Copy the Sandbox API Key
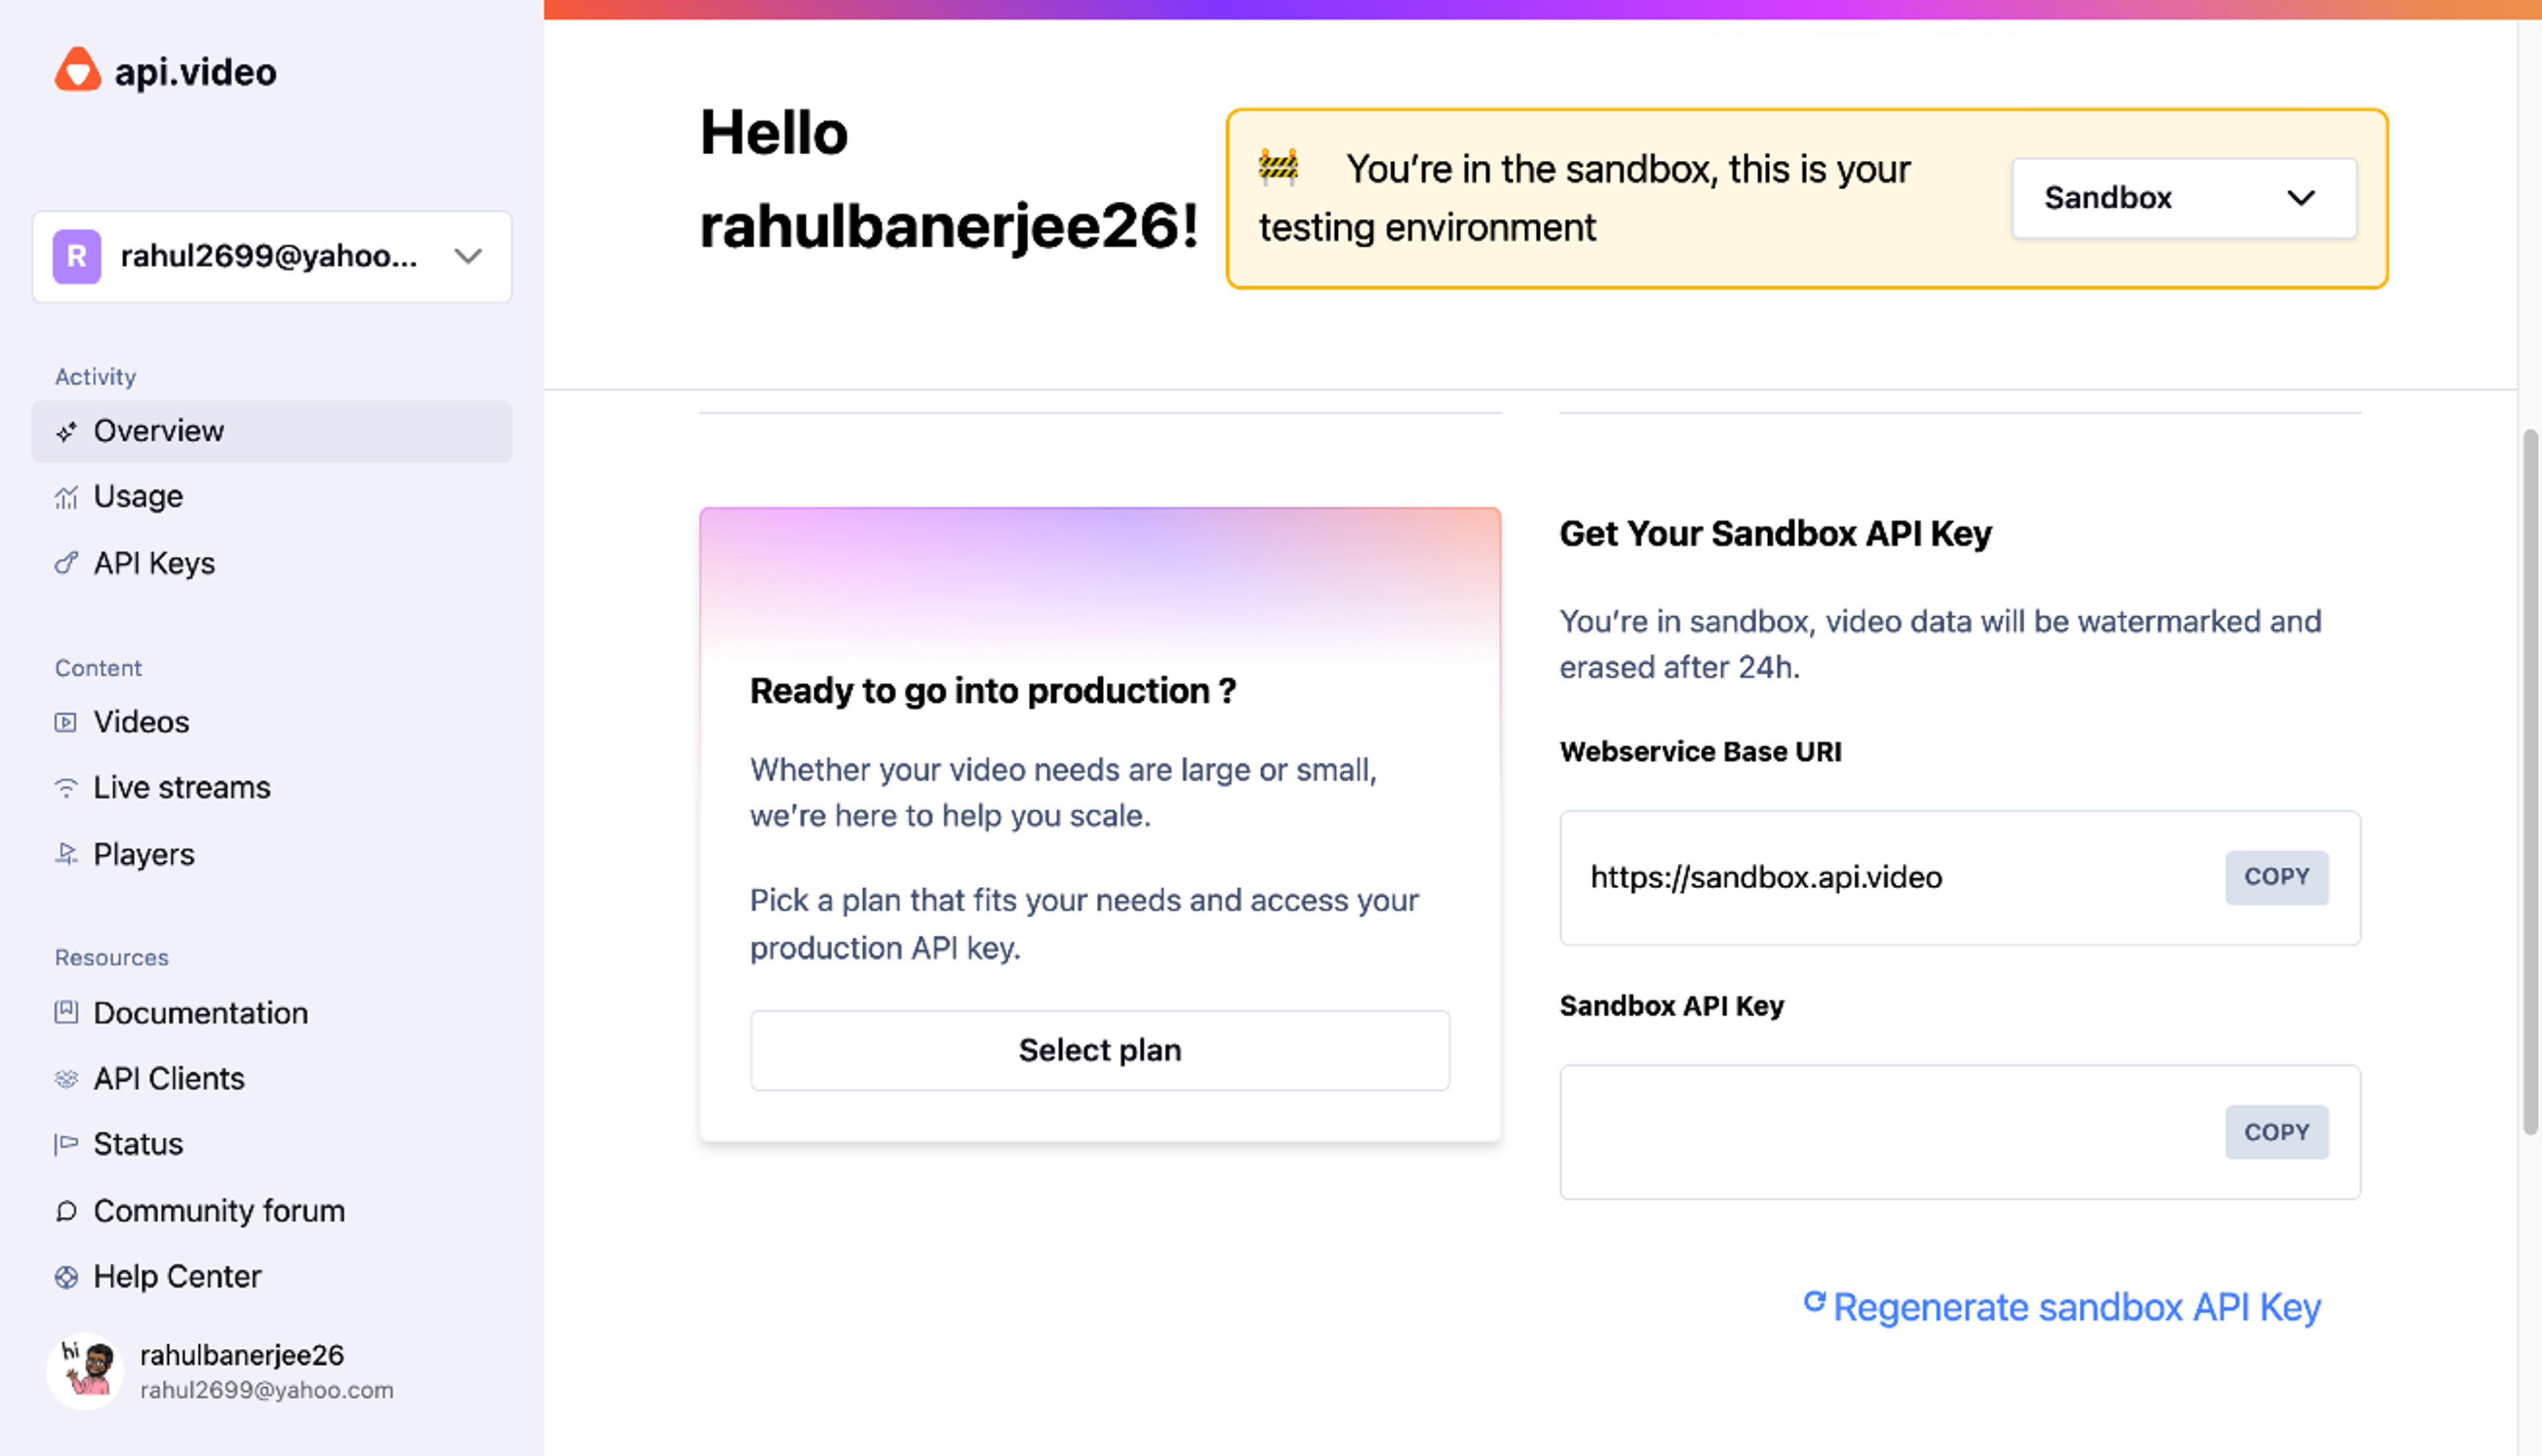This screenshot has width=2542, height=1456. (2277, 1132)
